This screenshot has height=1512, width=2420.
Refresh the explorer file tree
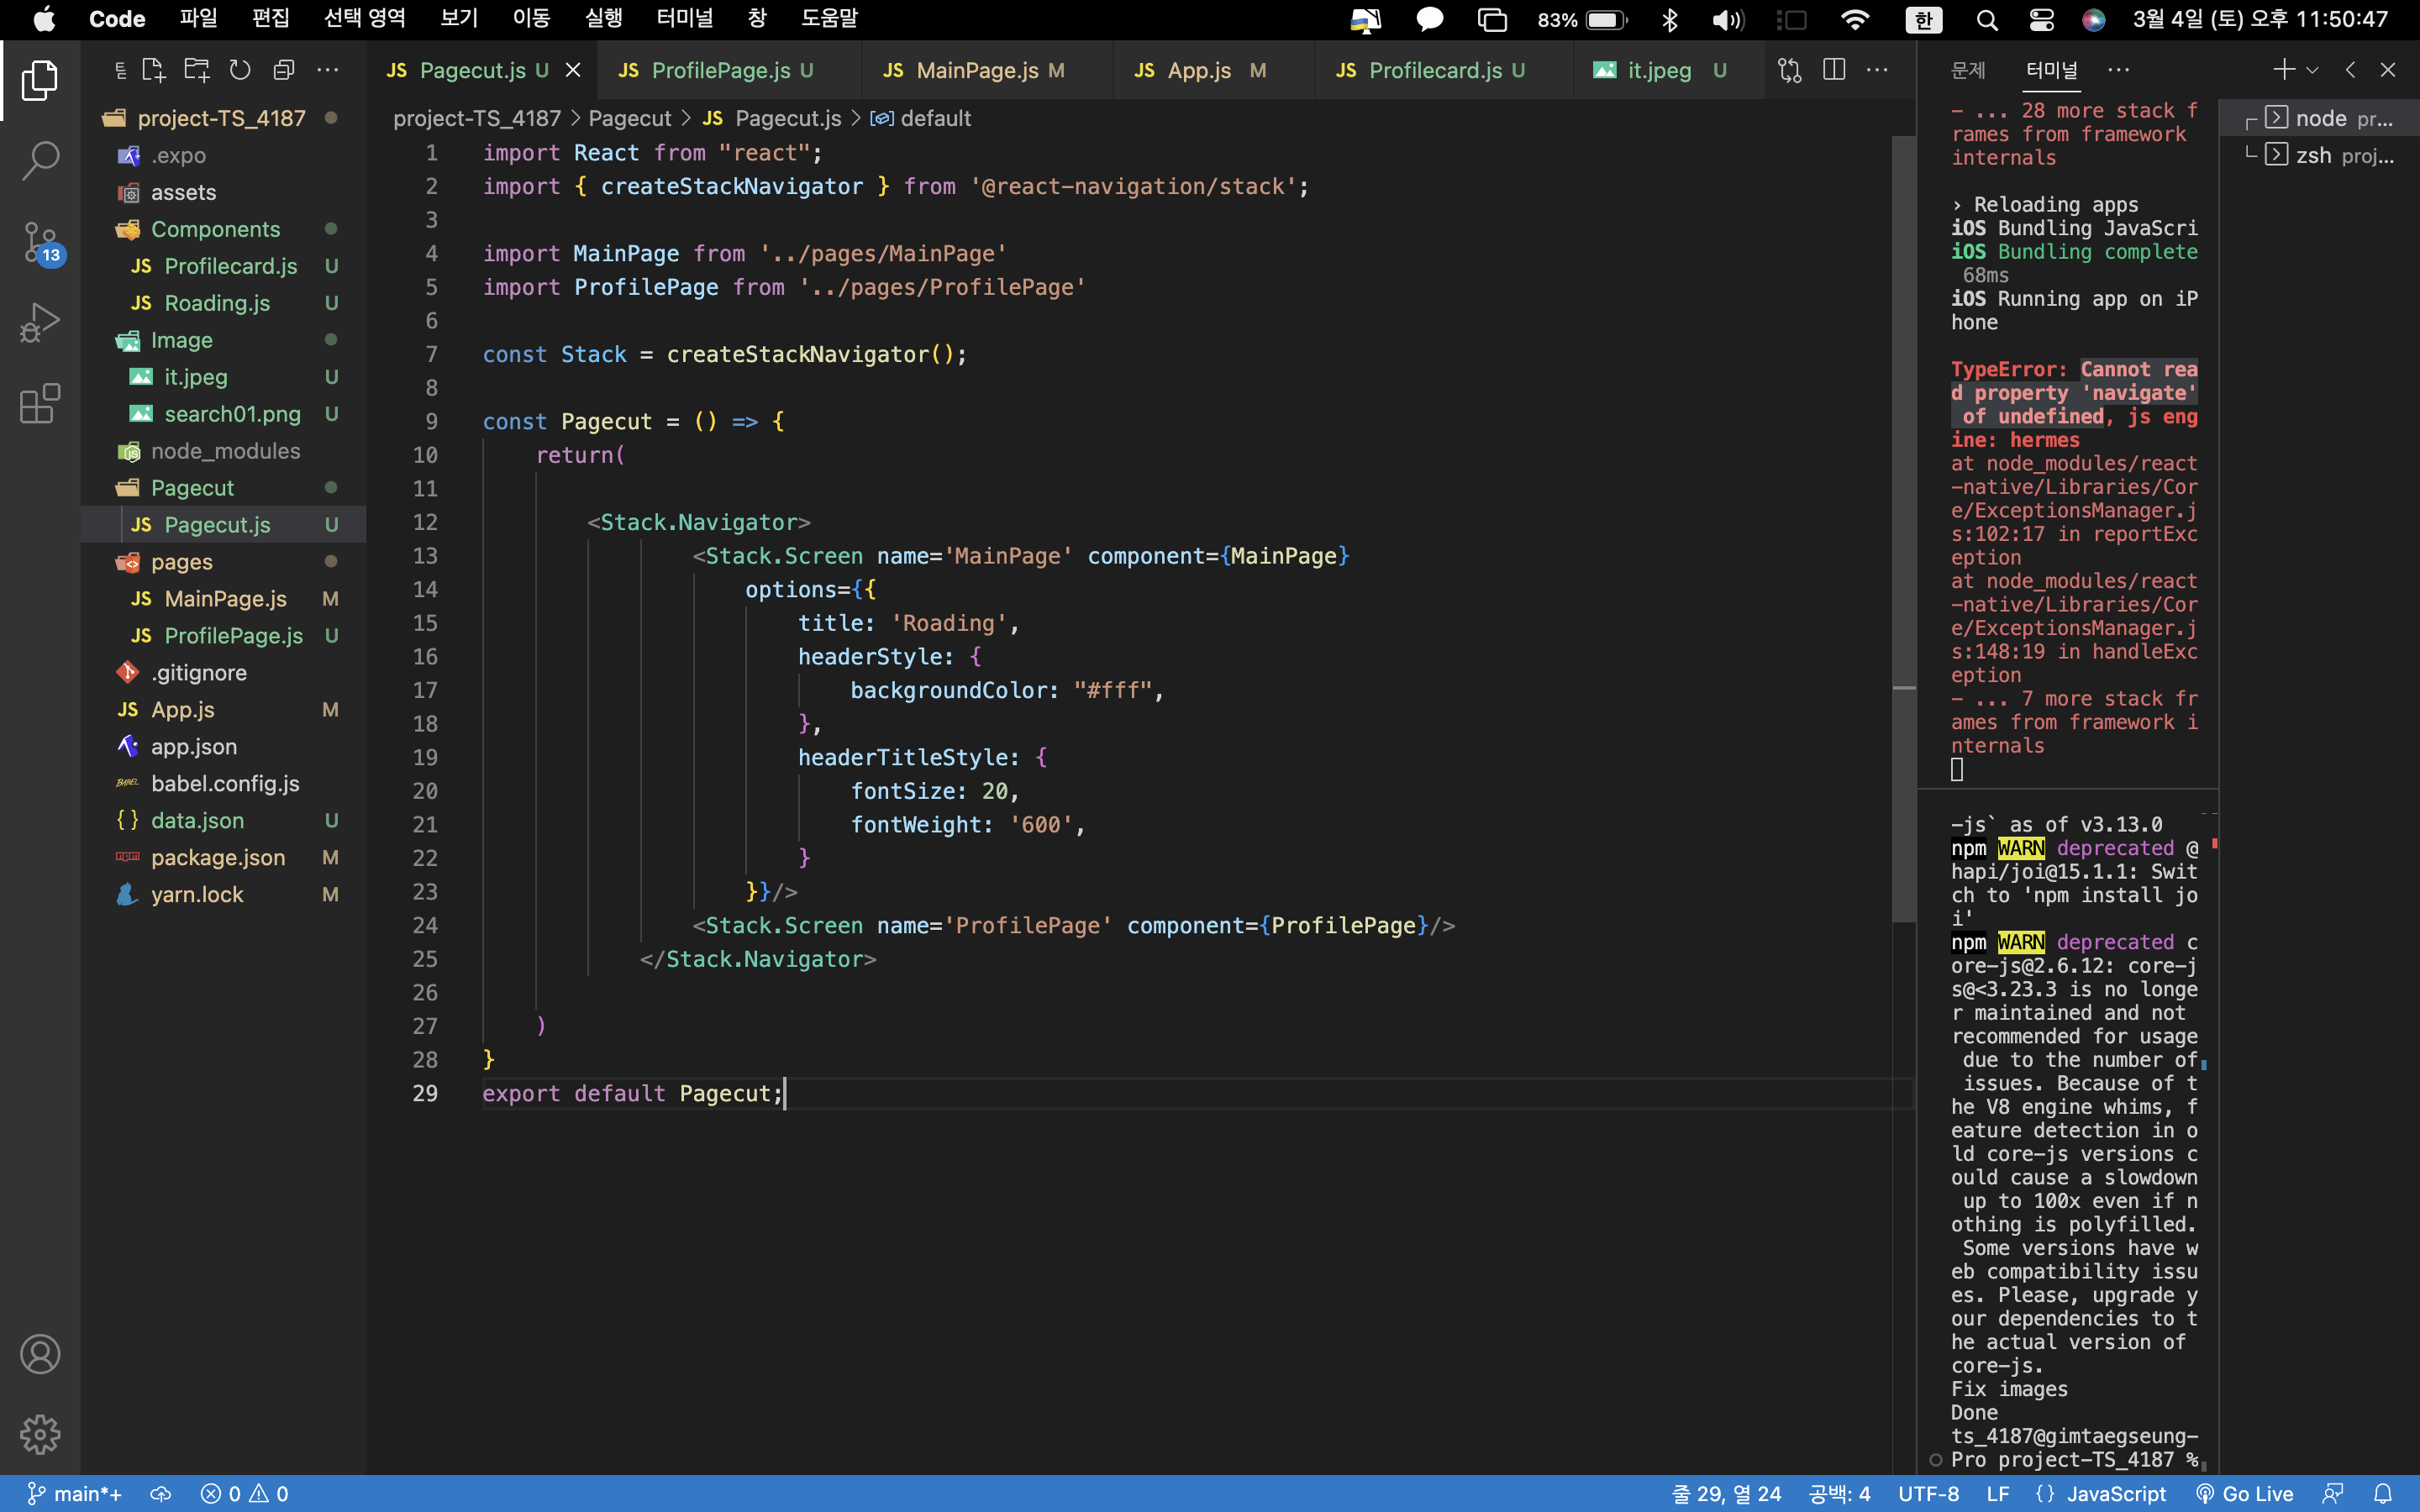coord(240,70)
